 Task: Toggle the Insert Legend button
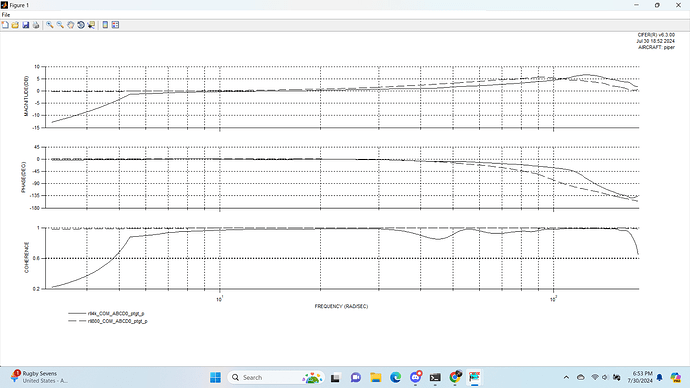coord(115,25)
